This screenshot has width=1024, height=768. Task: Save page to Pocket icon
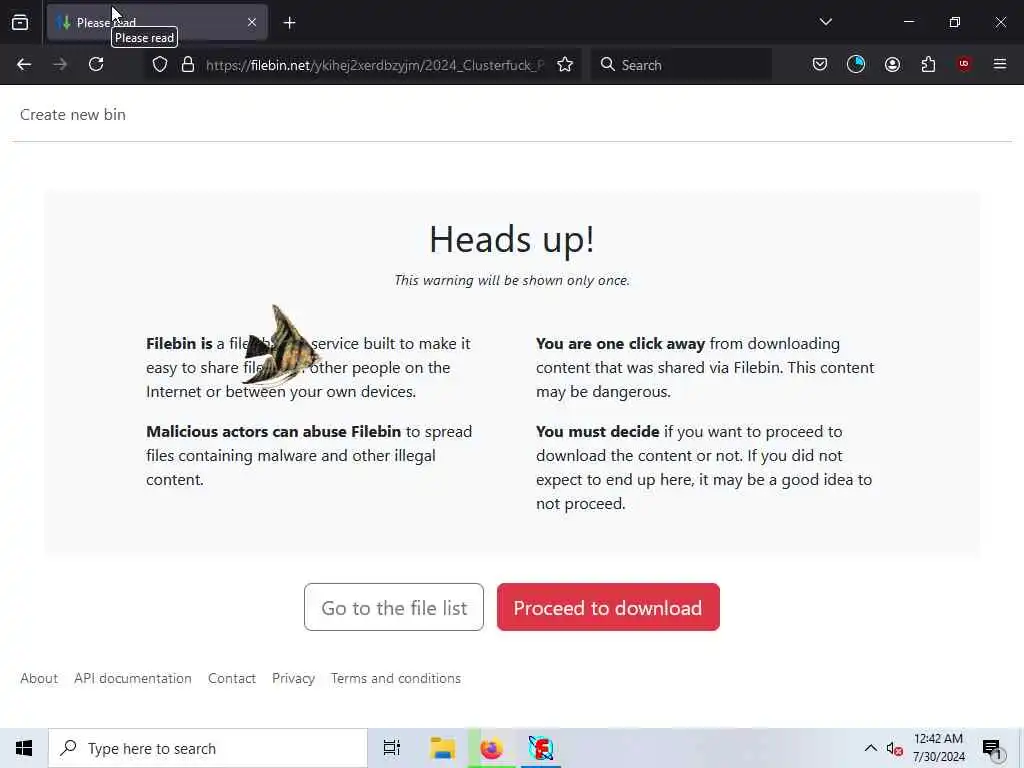820,65
